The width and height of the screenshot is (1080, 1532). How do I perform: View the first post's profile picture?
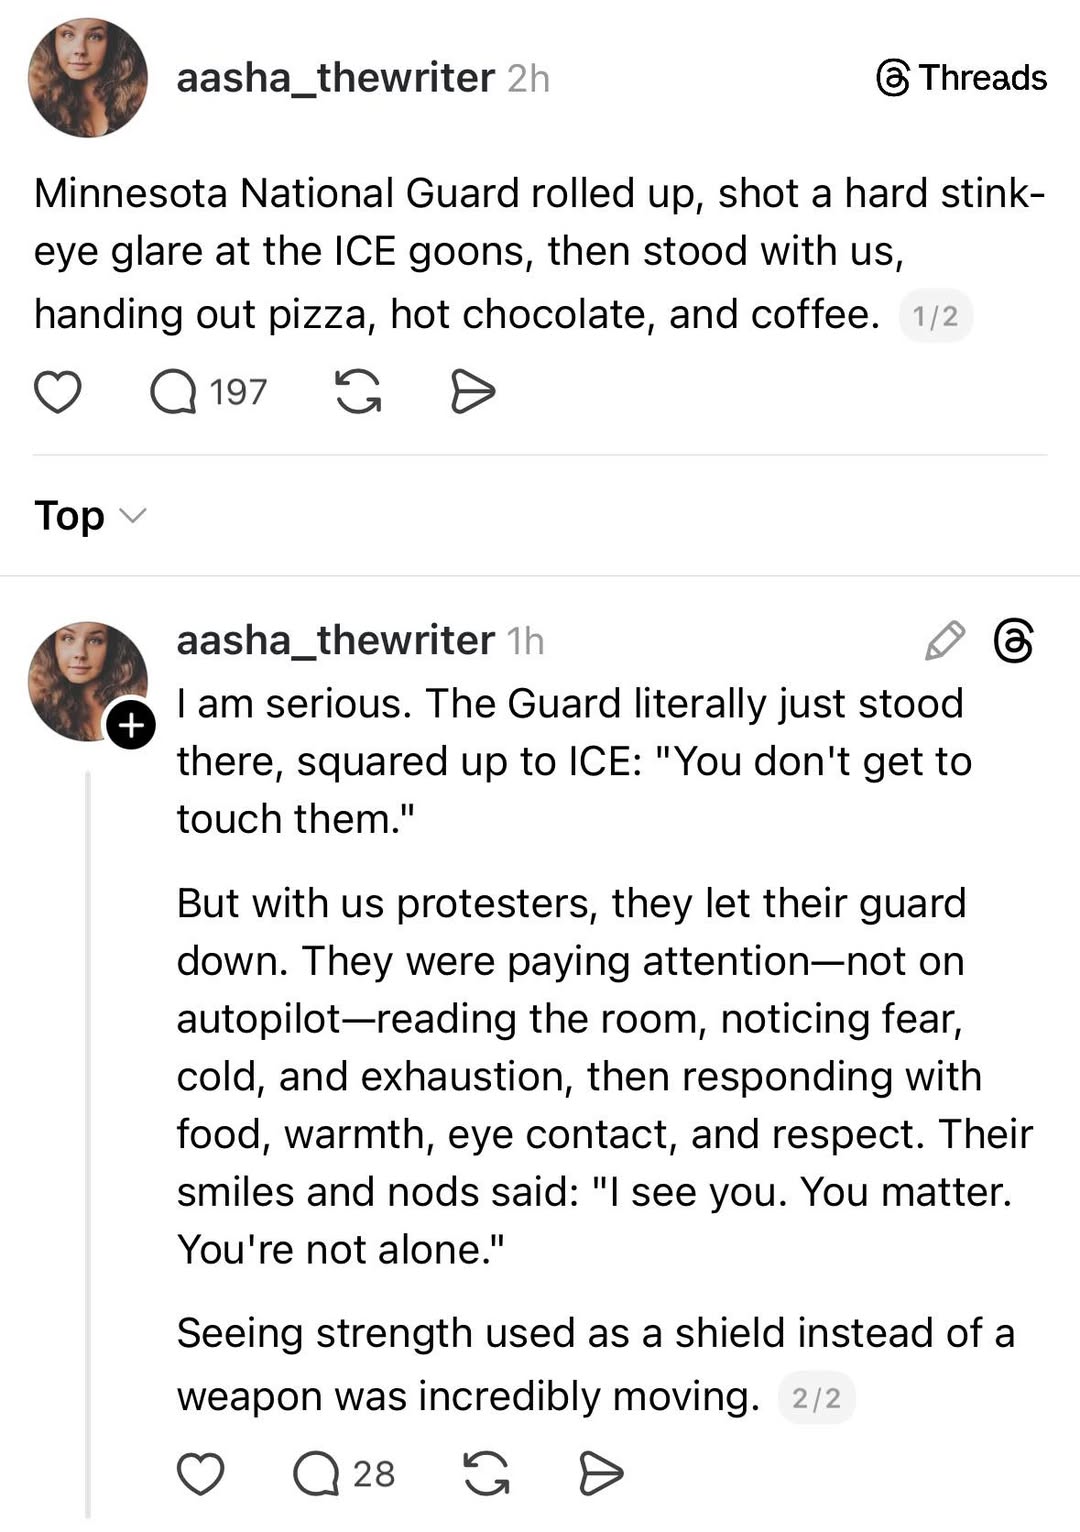(88, 78)
